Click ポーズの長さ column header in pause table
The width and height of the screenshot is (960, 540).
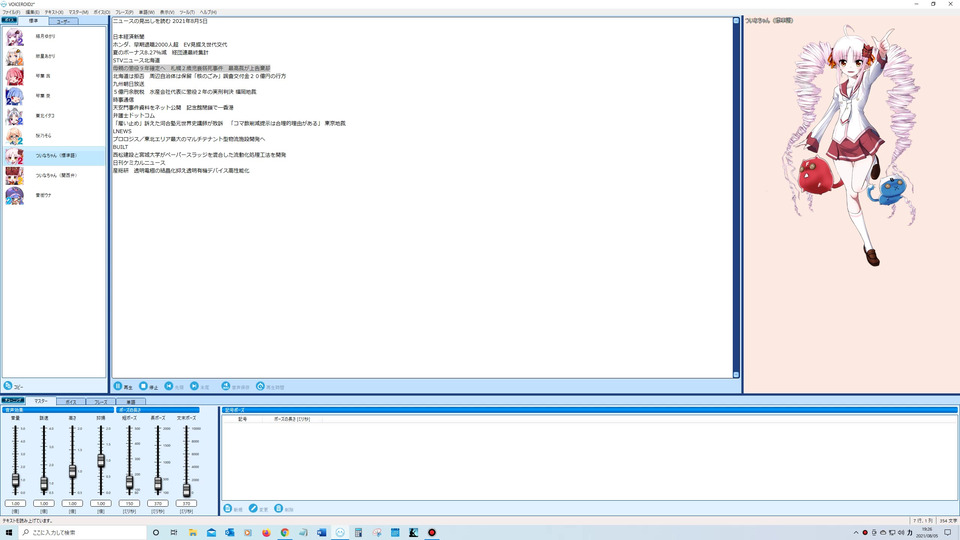[292, 419]
